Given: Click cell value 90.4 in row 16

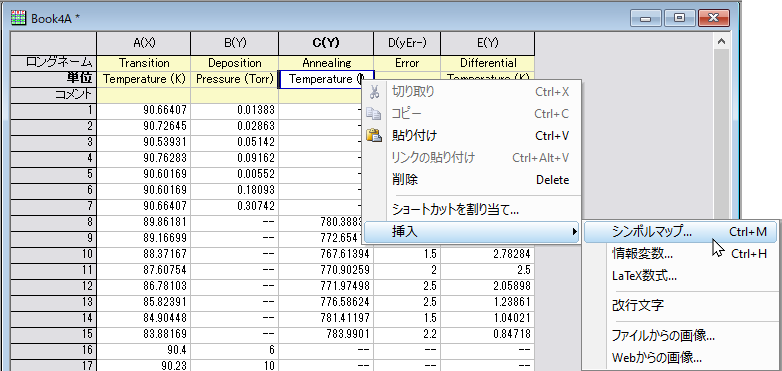Looking at the screenshot, I should [144, 350].
